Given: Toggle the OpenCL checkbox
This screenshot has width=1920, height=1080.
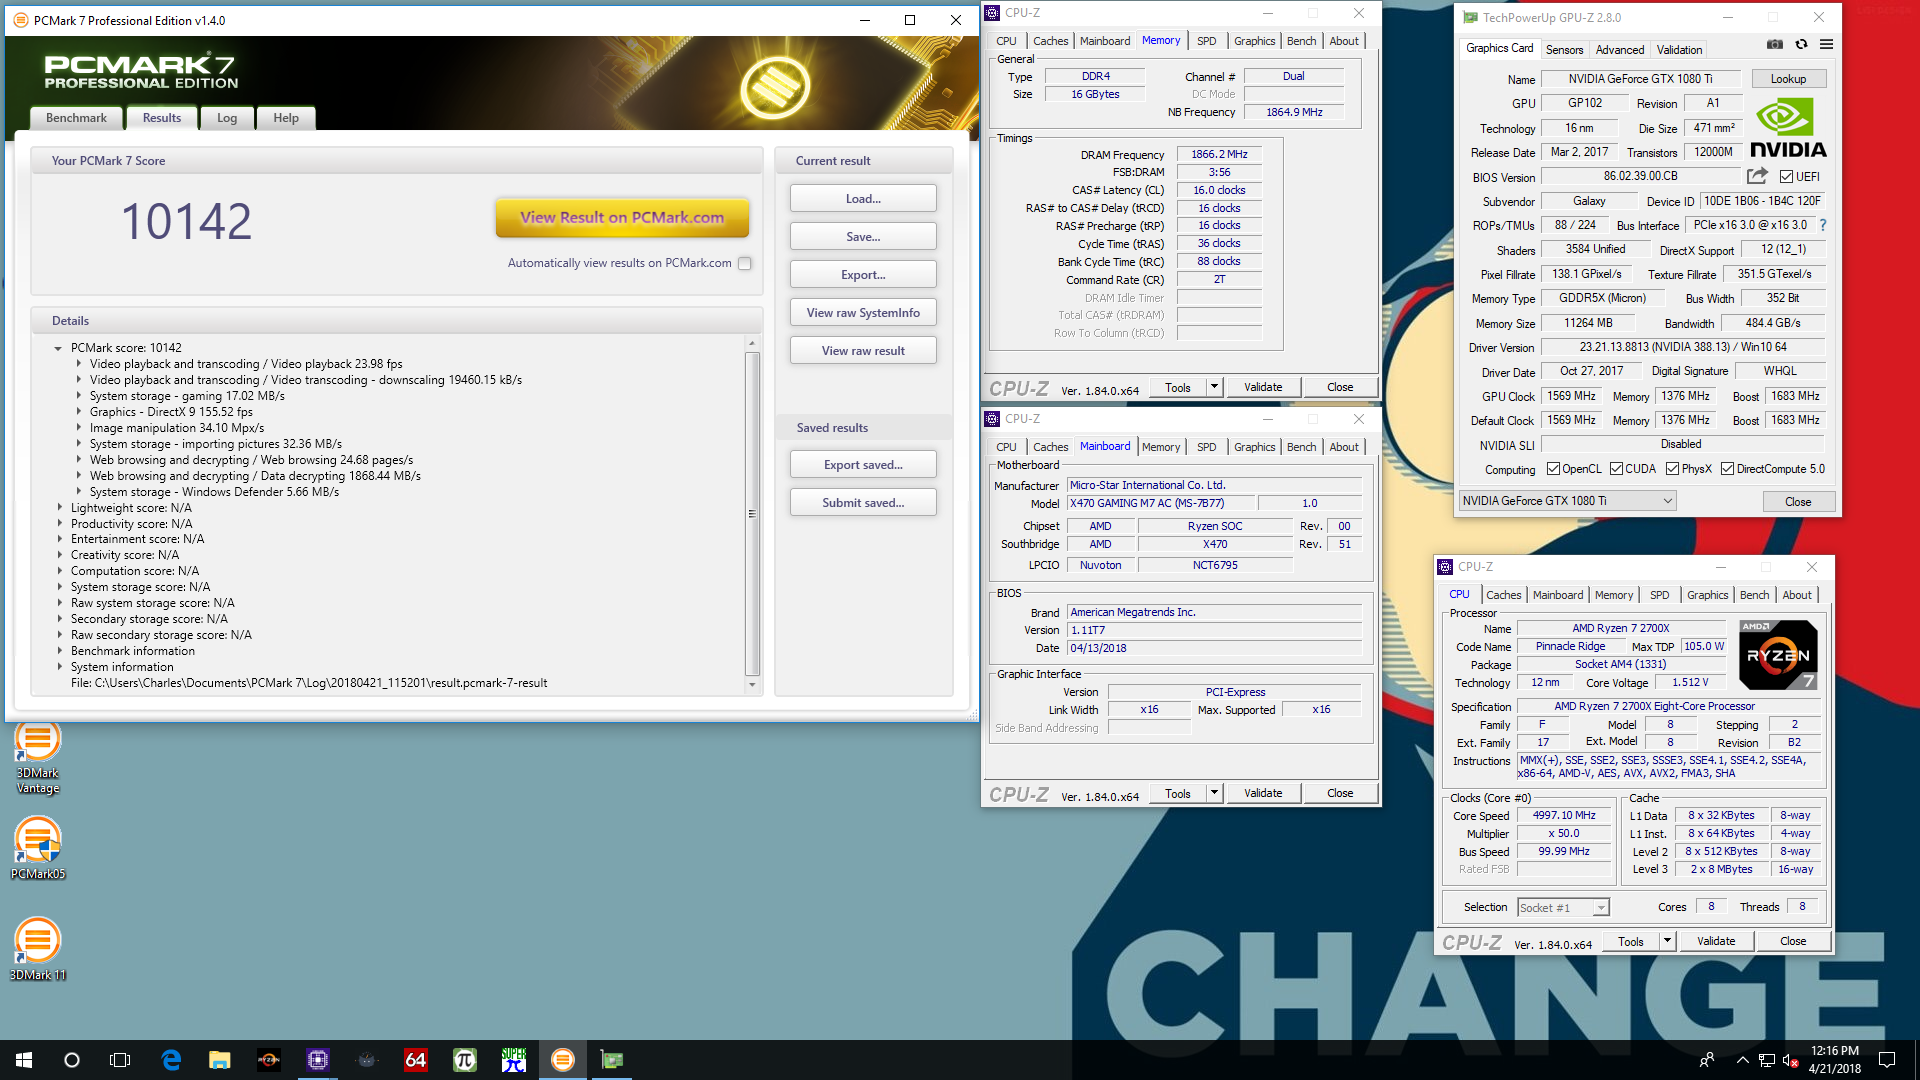Looking at the screenshot, I should (1553, 469).
